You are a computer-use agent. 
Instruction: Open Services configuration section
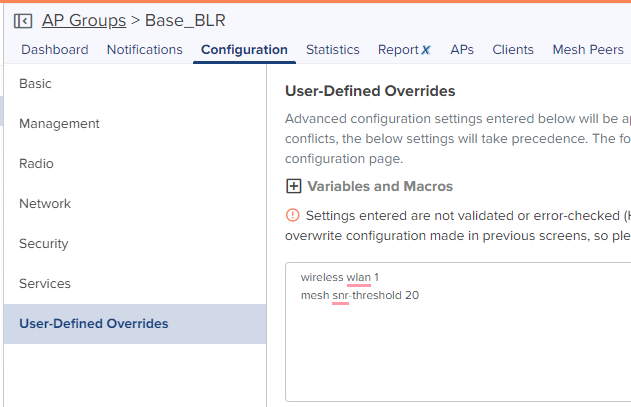135,284
